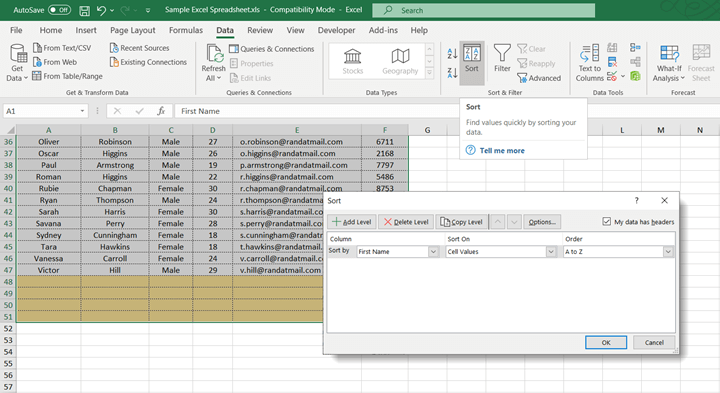Toggle AutoSave switch

pyautogui.click(x=59, y=10)
